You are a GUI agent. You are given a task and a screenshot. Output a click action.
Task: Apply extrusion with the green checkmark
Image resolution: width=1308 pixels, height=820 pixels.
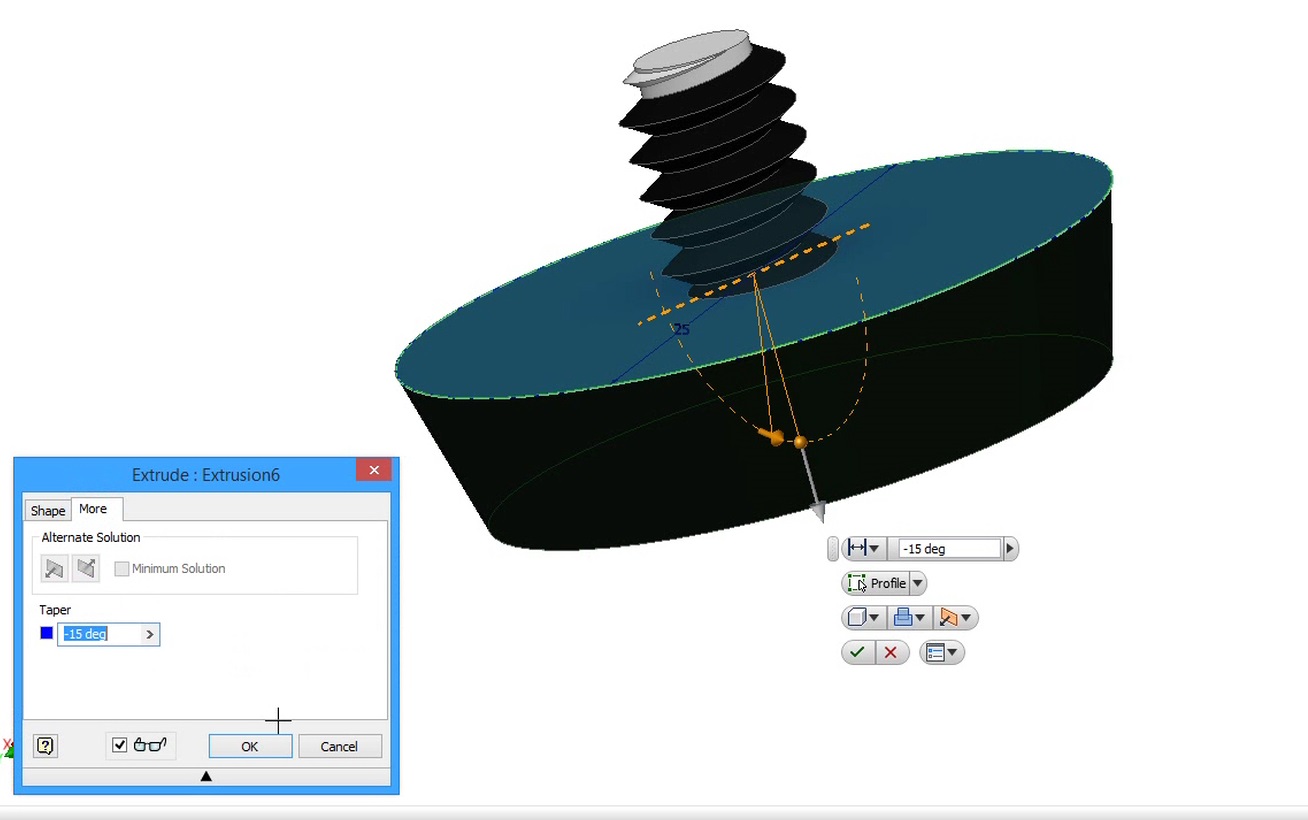point(857,652)
